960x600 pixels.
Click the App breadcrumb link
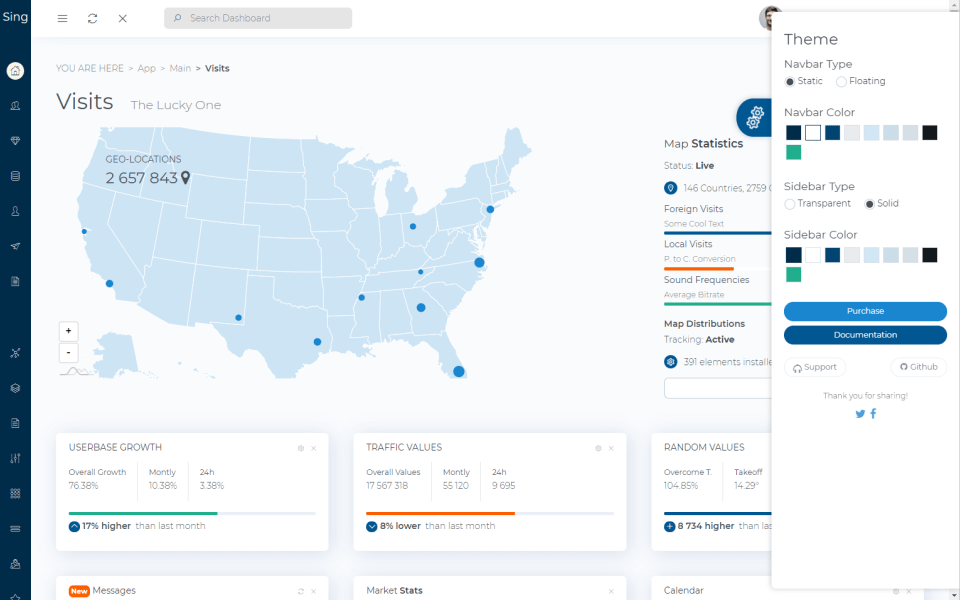[x=147, y=68]
